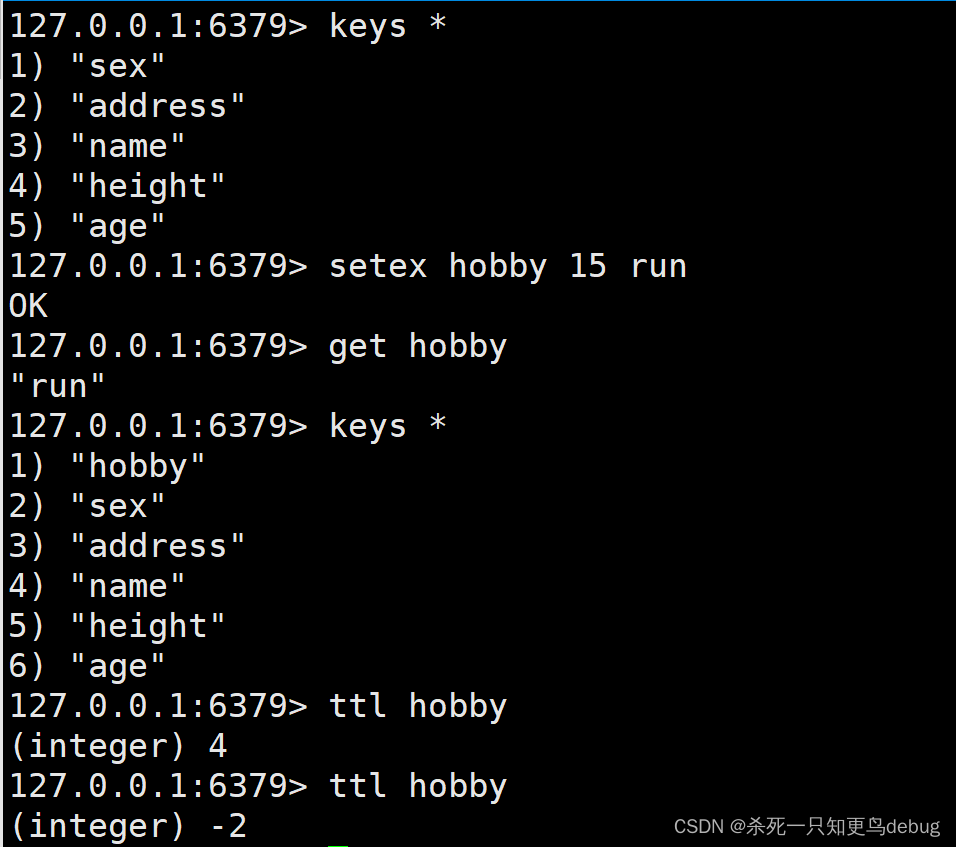Image resolution: width=956 pixels, height=847 pixels.
Task: Click the 3) "name" list entry
Action: 97,147
